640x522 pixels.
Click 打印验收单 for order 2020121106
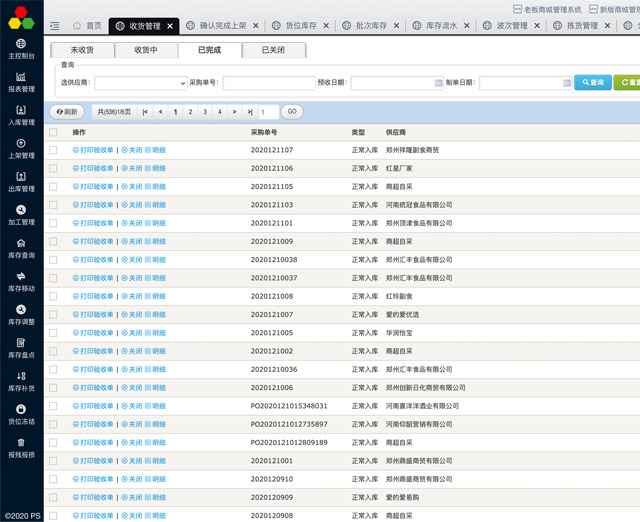click(x=93, y=168)
